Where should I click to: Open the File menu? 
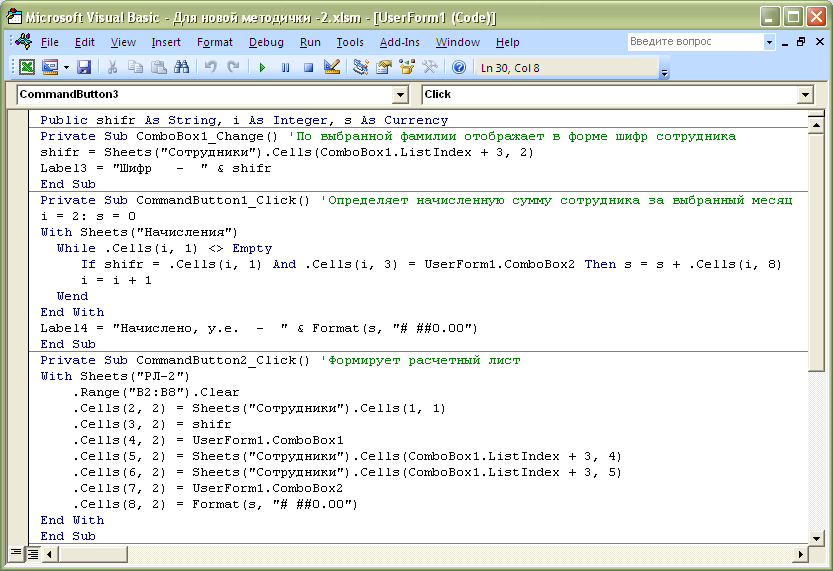click(49, 42)
